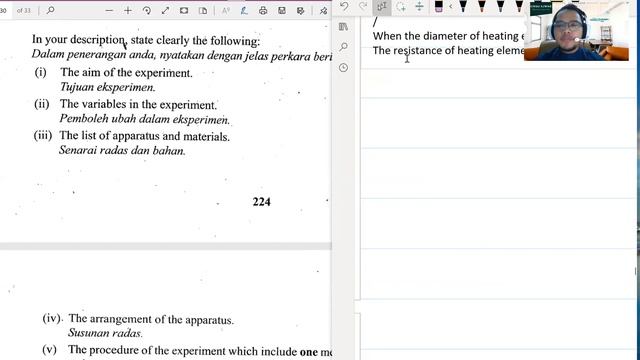The image size is (640, 360).
Task: Click the line 'The resistance of heating eleme'
Action: point(448,50)
